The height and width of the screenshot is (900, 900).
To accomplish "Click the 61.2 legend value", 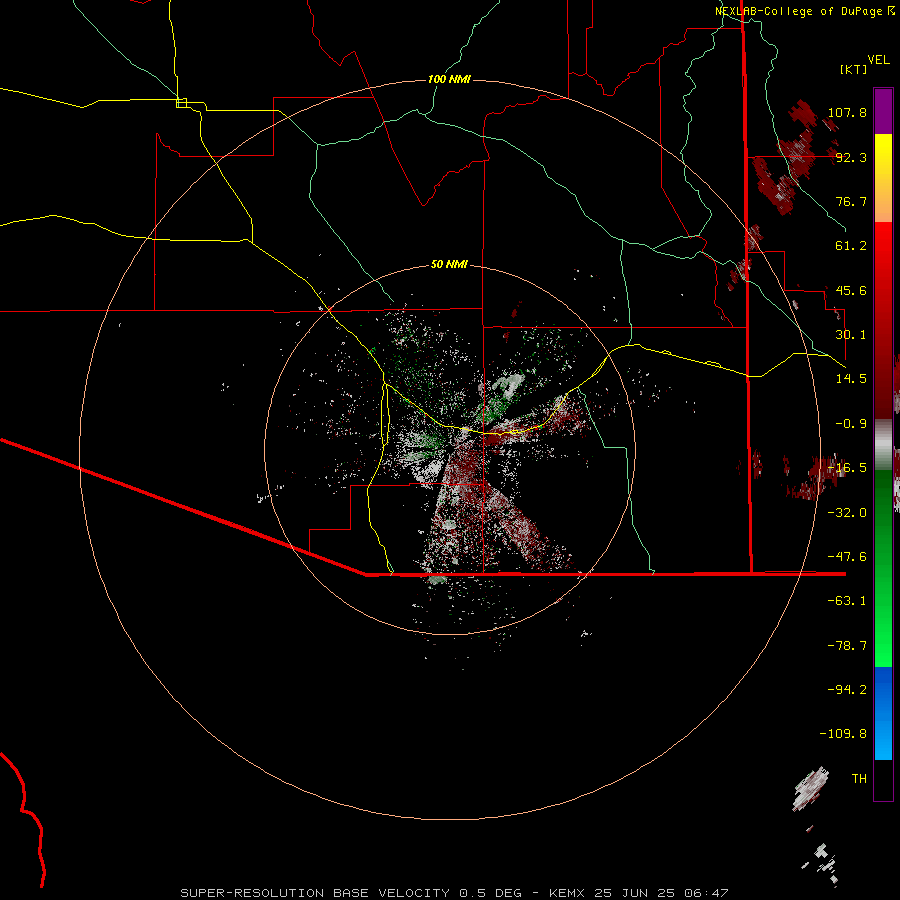I will (x=851, y=246).
